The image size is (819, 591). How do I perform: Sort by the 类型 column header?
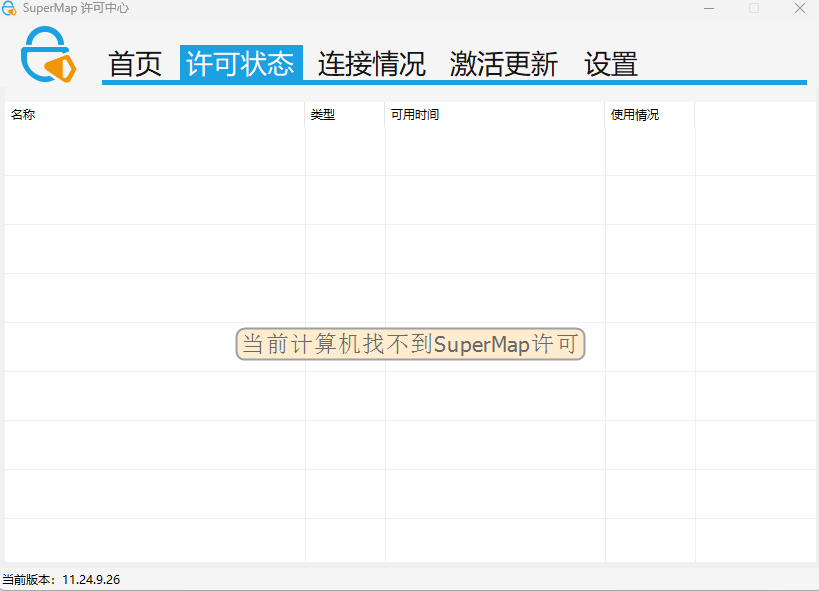[345, 114]
